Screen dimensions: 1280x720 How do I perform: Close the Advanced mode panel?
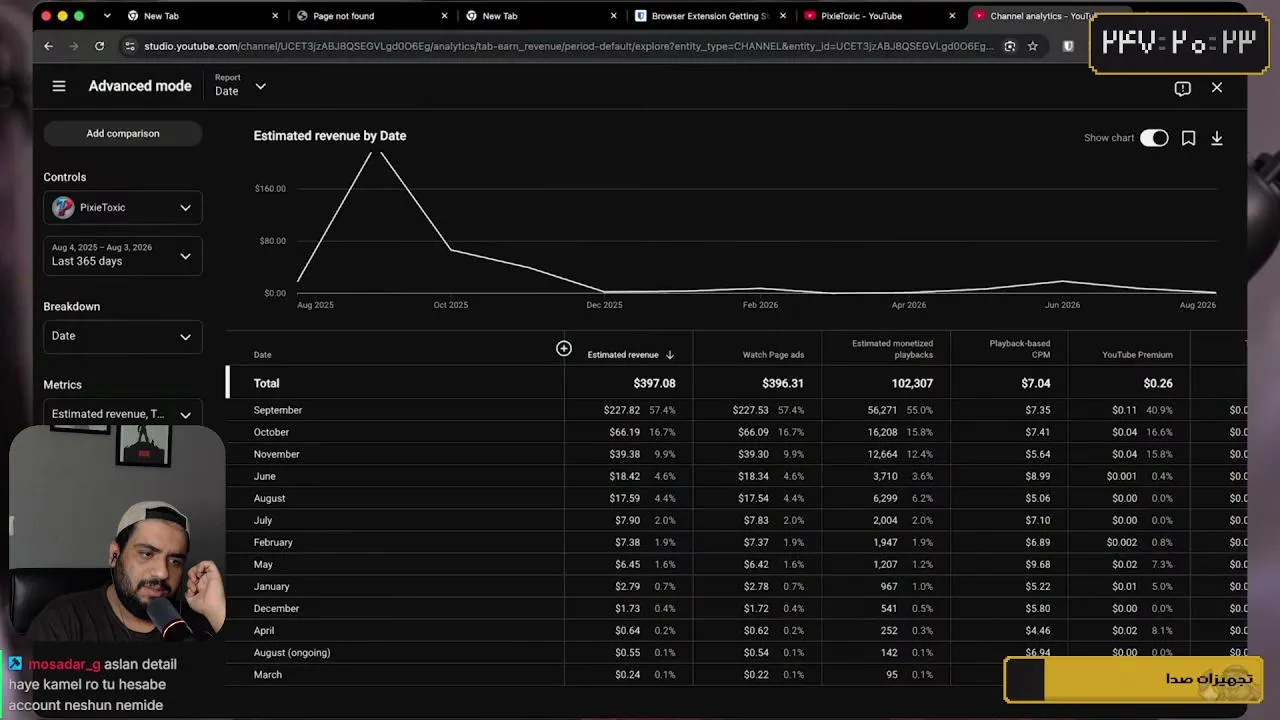point(1217,88)
